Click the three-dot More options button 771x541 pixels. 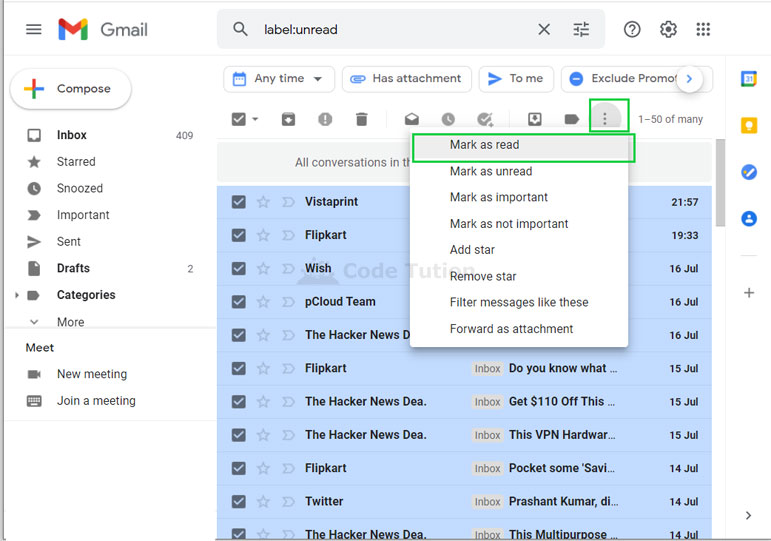tap(605, 119)
